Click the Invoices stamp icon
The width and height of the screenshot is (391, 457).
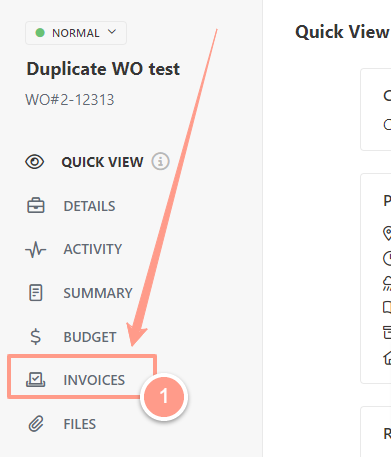pyautogui.click(x=36, y=379)
